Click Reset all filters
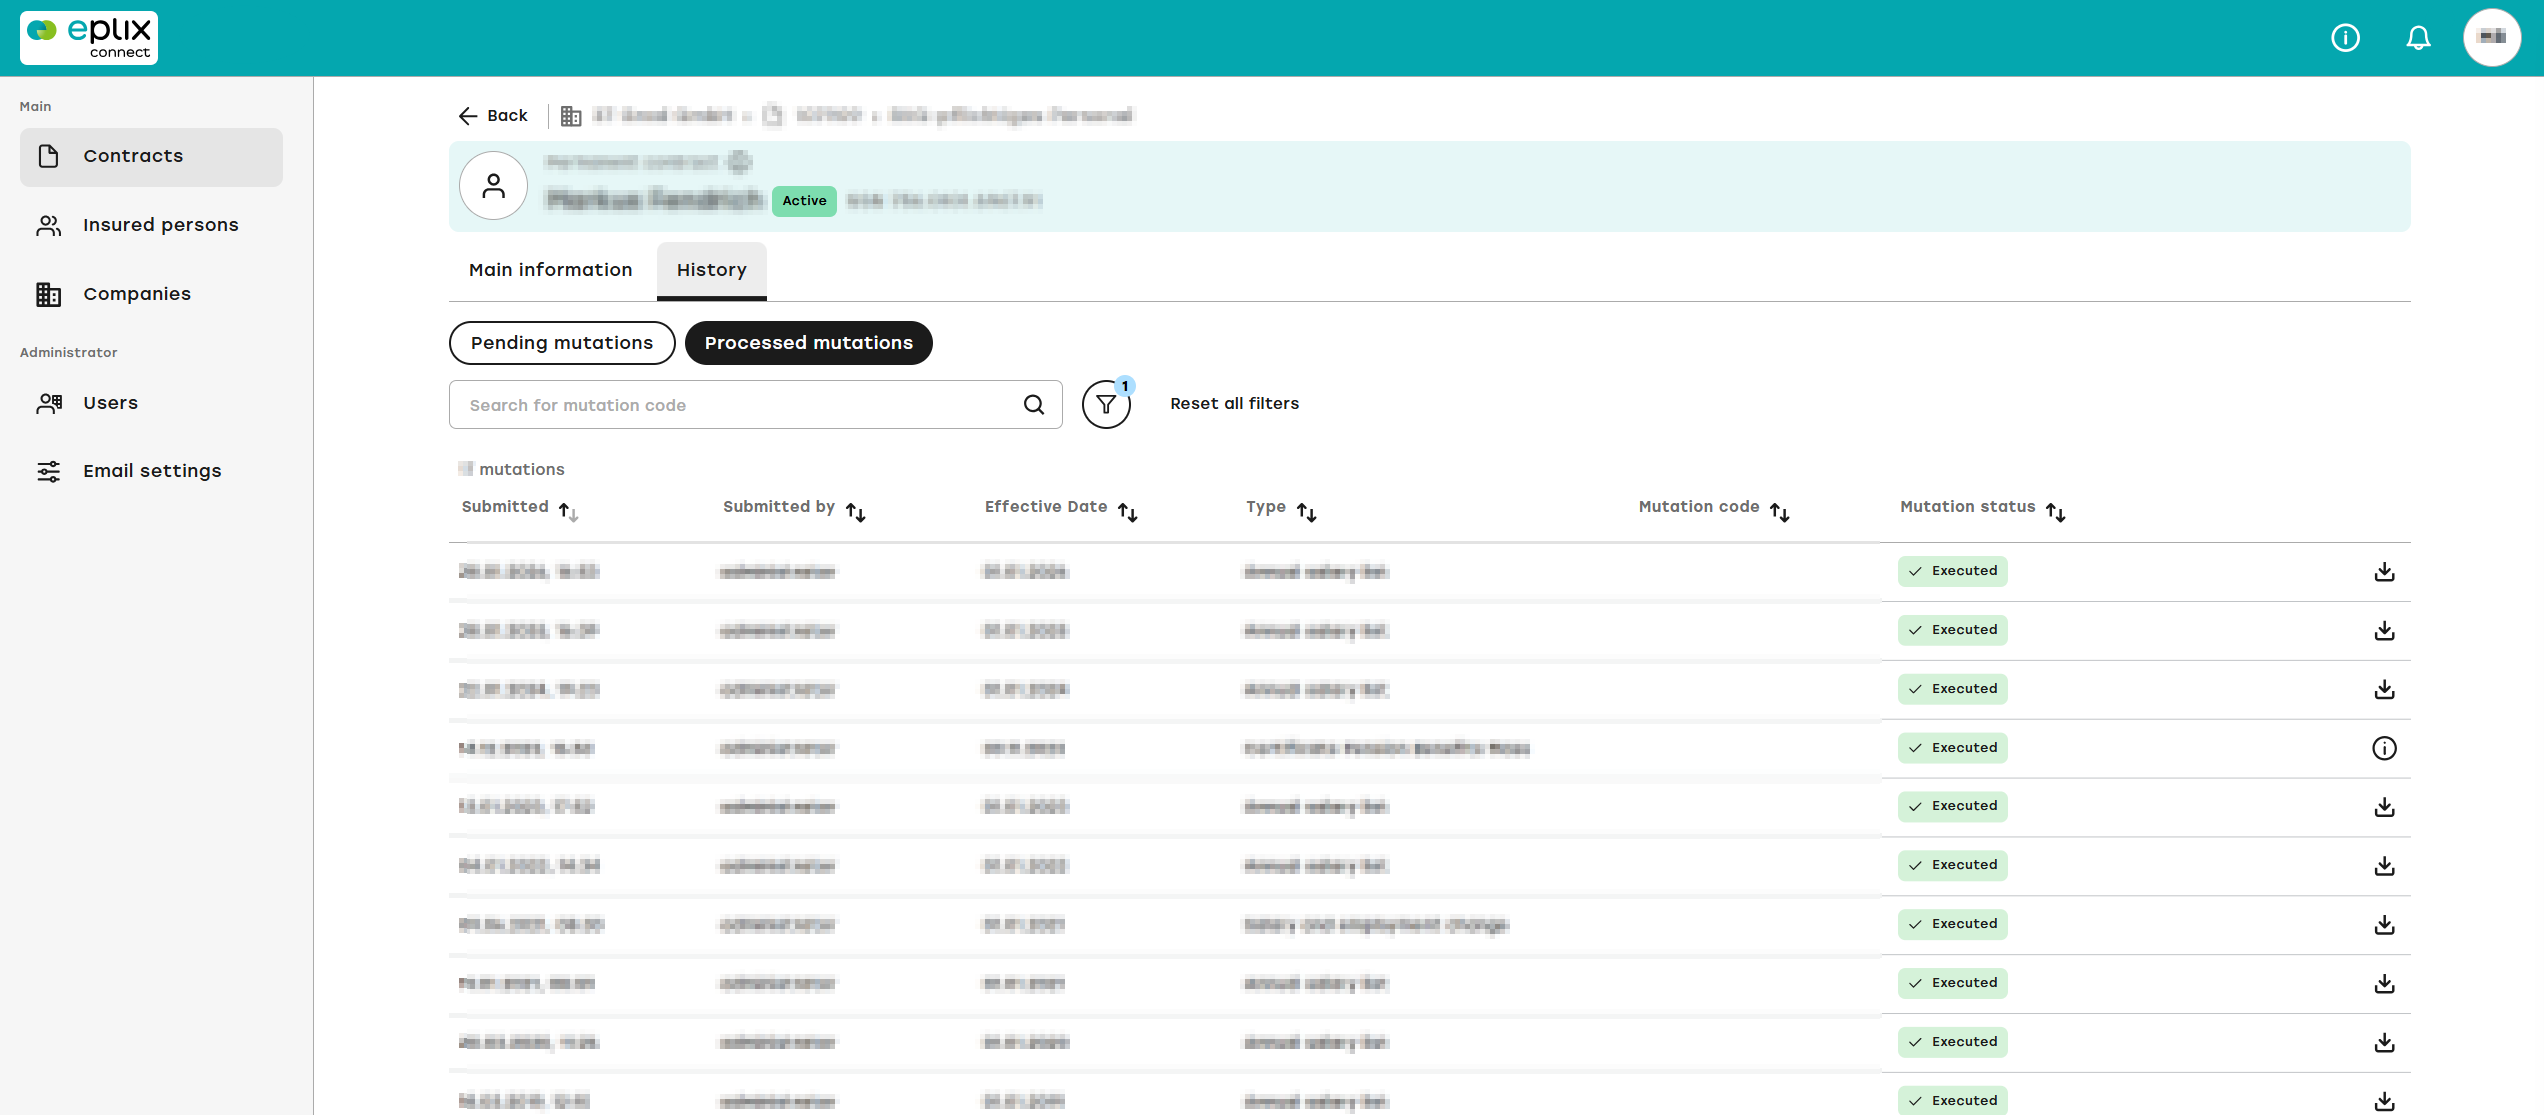 1235,404
